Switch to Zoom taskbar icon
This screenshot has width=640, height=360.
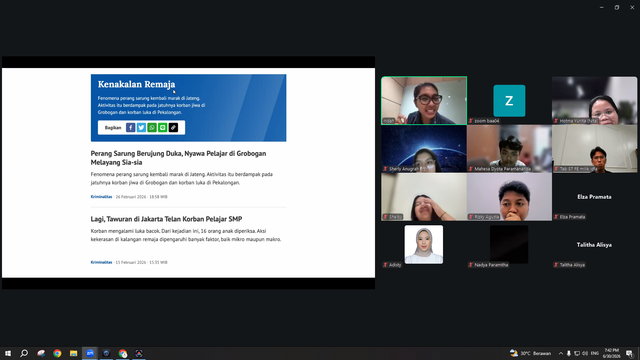point(90,353)
